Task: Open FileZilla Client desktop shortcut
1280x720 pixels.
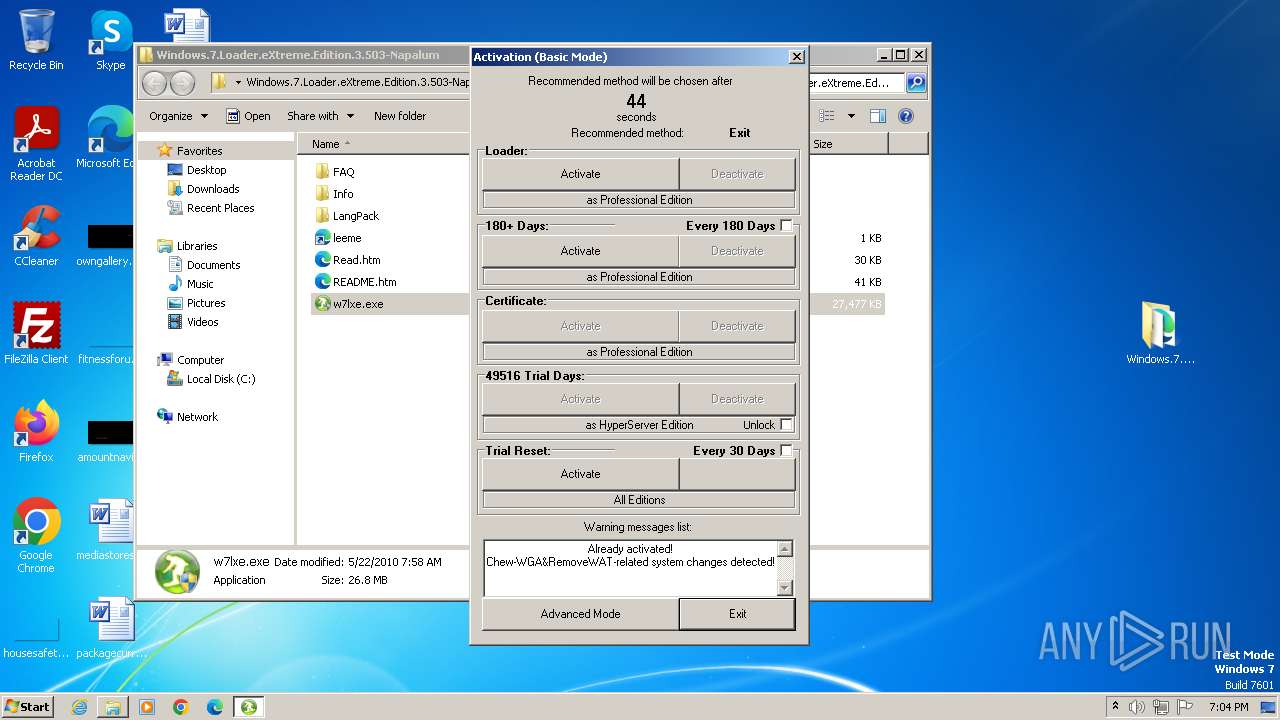Action: (x=36, y=332)
